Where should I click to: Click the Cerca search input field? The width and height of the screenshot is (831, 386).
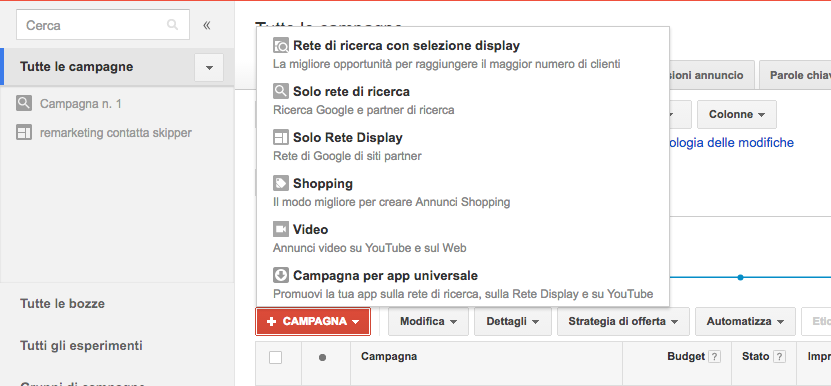[x=102, y=25]
